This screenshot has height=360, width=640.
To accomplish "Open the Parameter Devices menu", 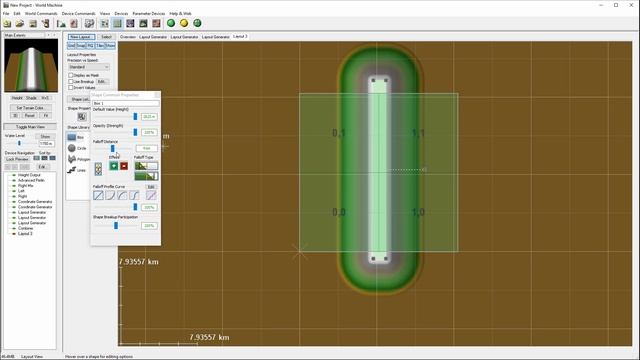I will [149, 13].
